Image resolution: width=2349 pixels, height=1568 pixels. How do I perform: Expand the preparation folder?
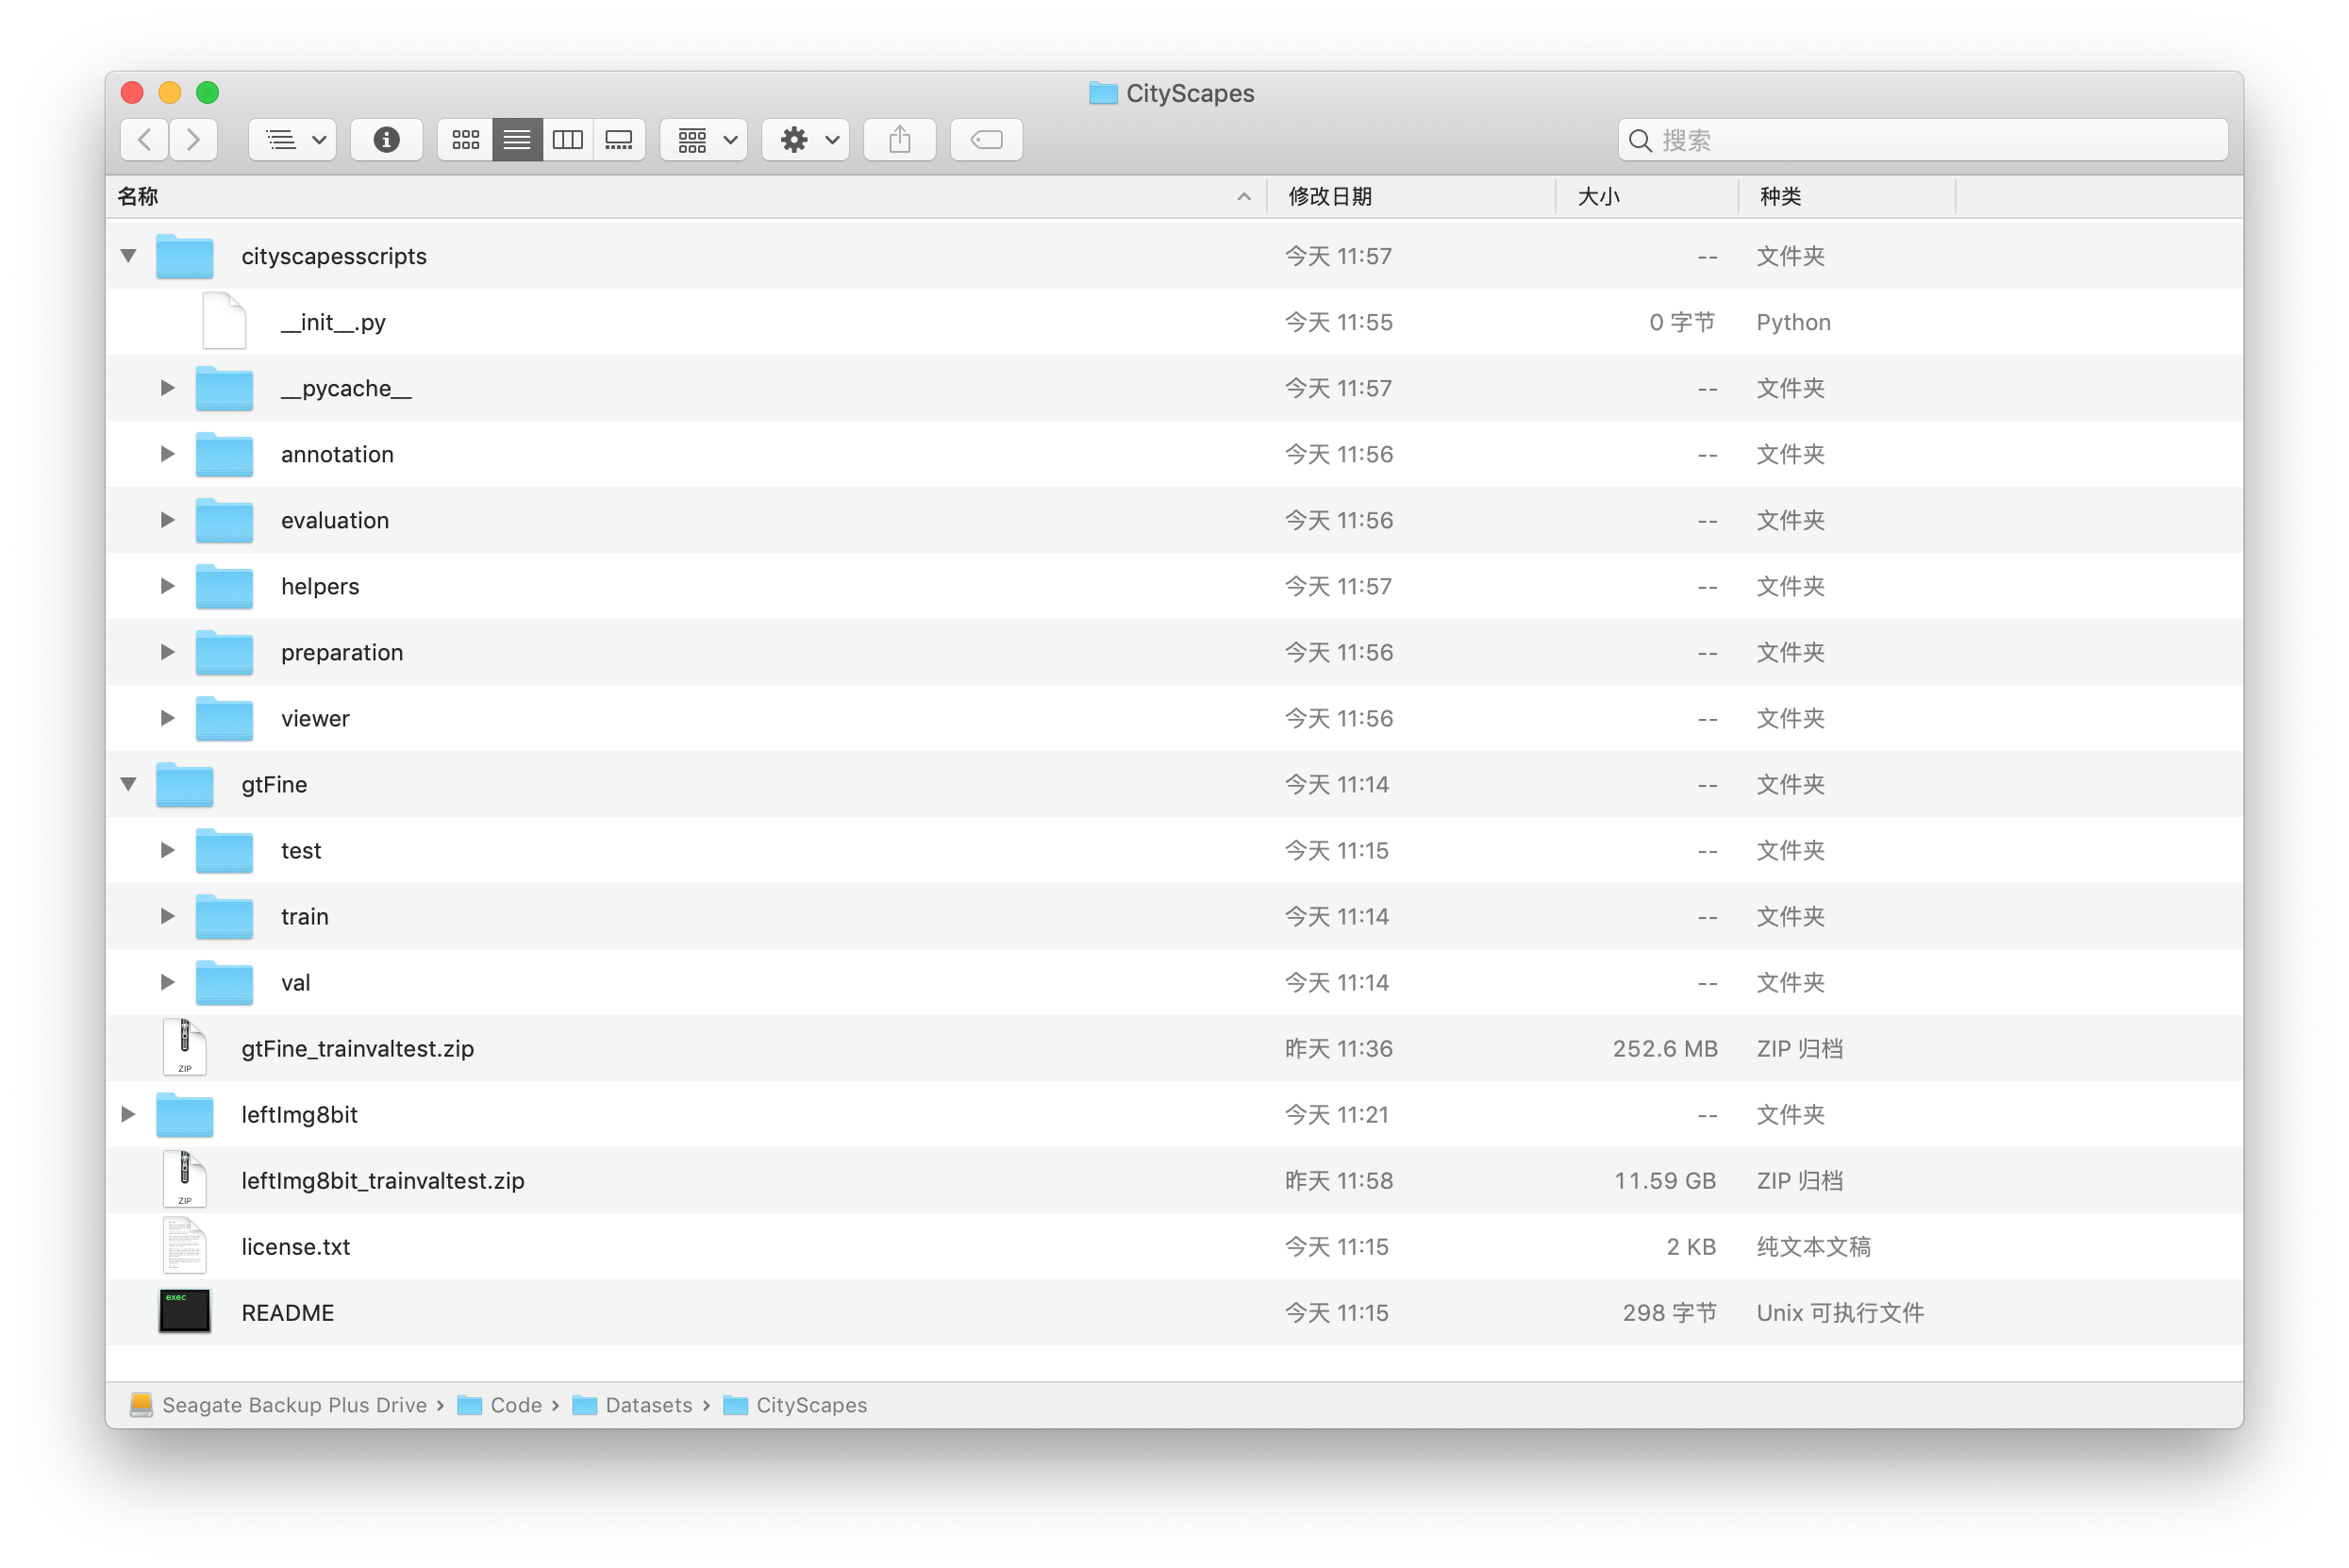tap(167, 652)
